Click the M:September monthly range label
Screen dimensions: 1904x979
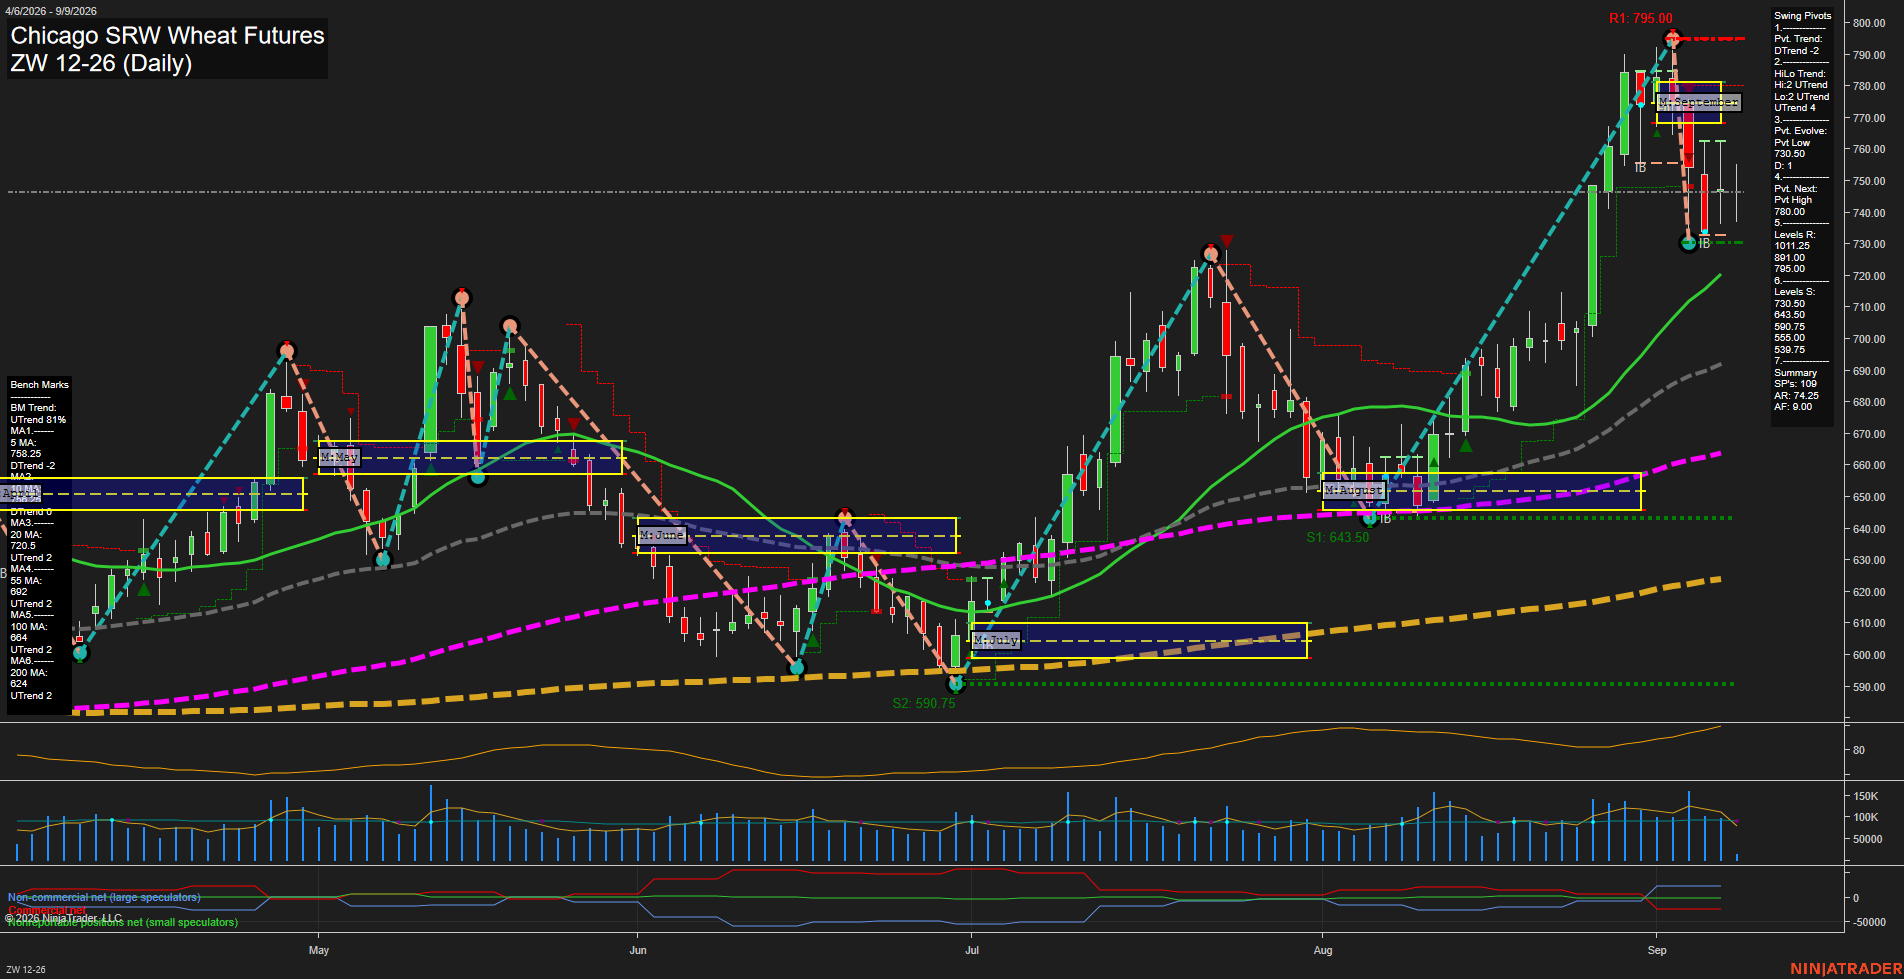[x=1698, y=102]
